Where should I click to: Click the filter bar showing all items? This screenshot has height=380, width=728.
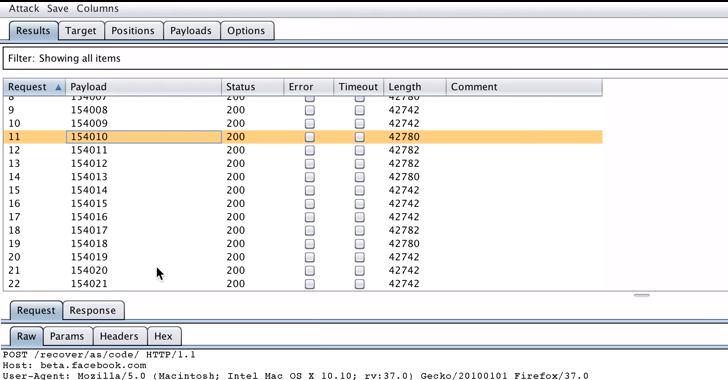point(365,59)
